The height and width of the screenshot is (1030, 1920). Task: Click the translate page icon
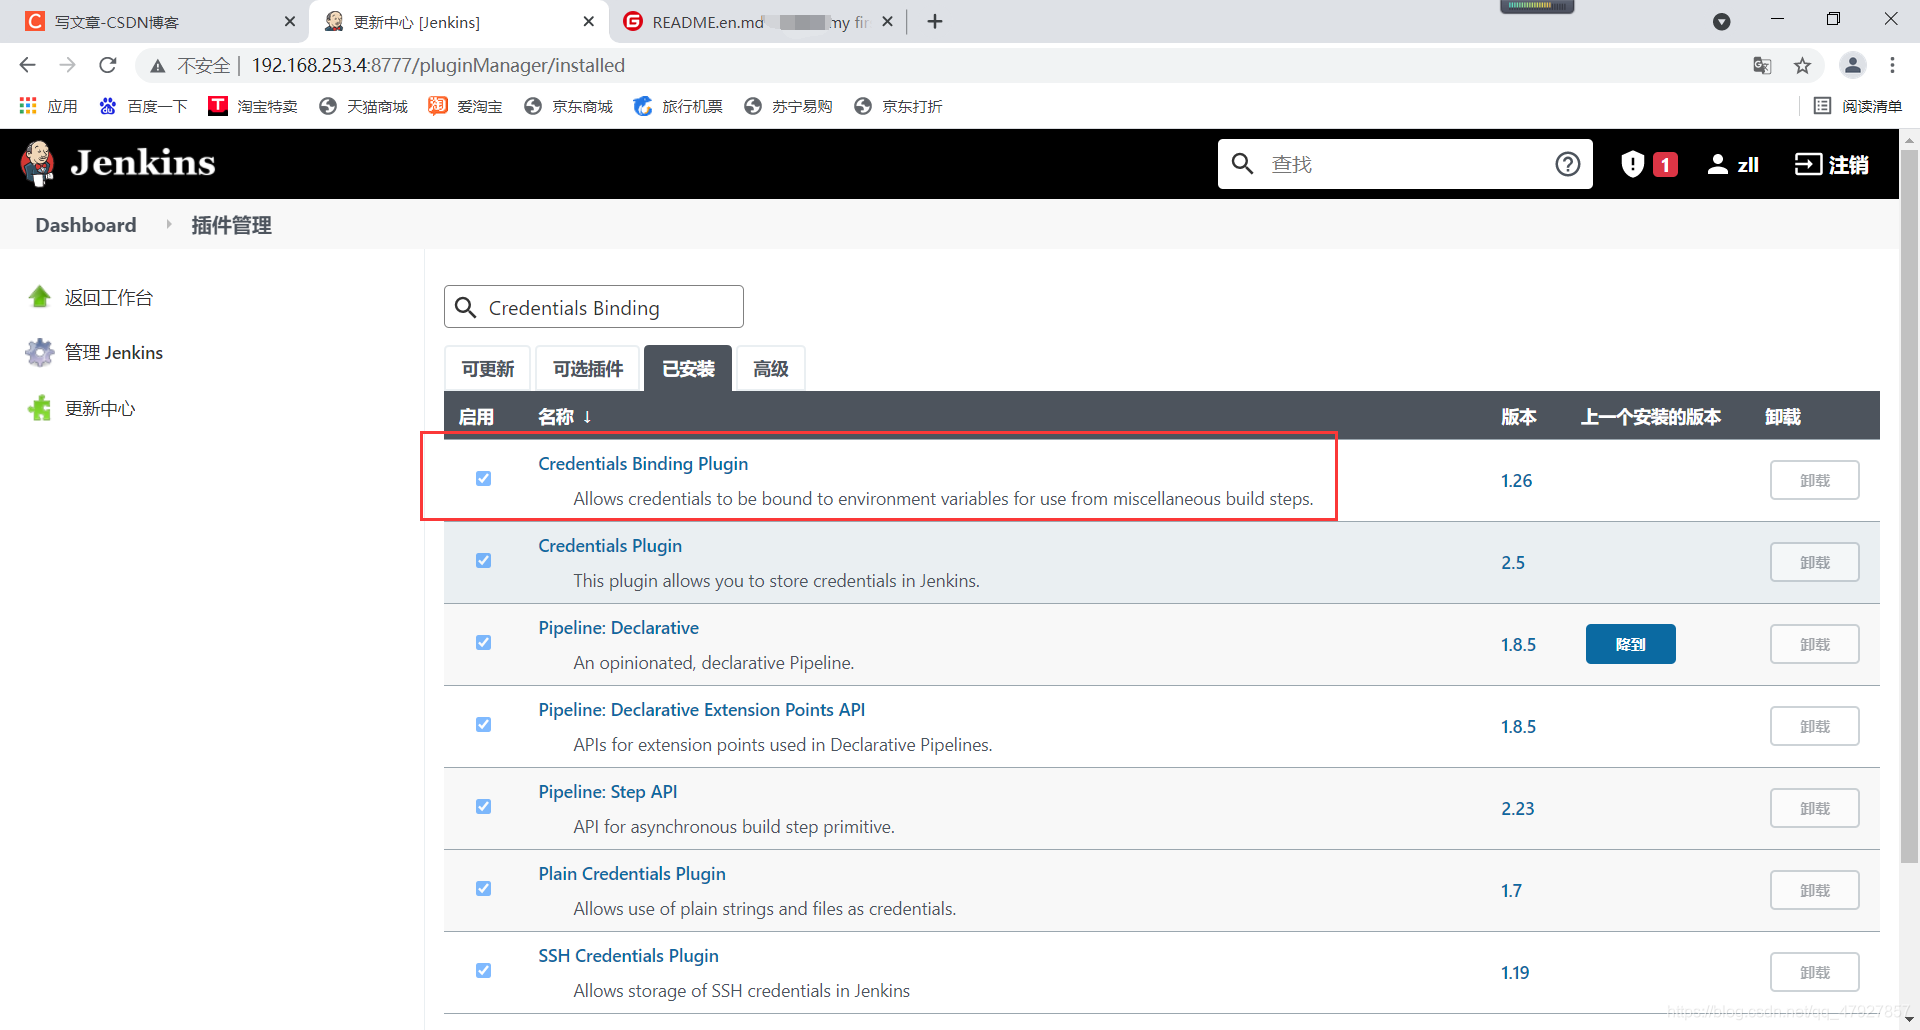pyautogui.click(x=1762, y=65)
